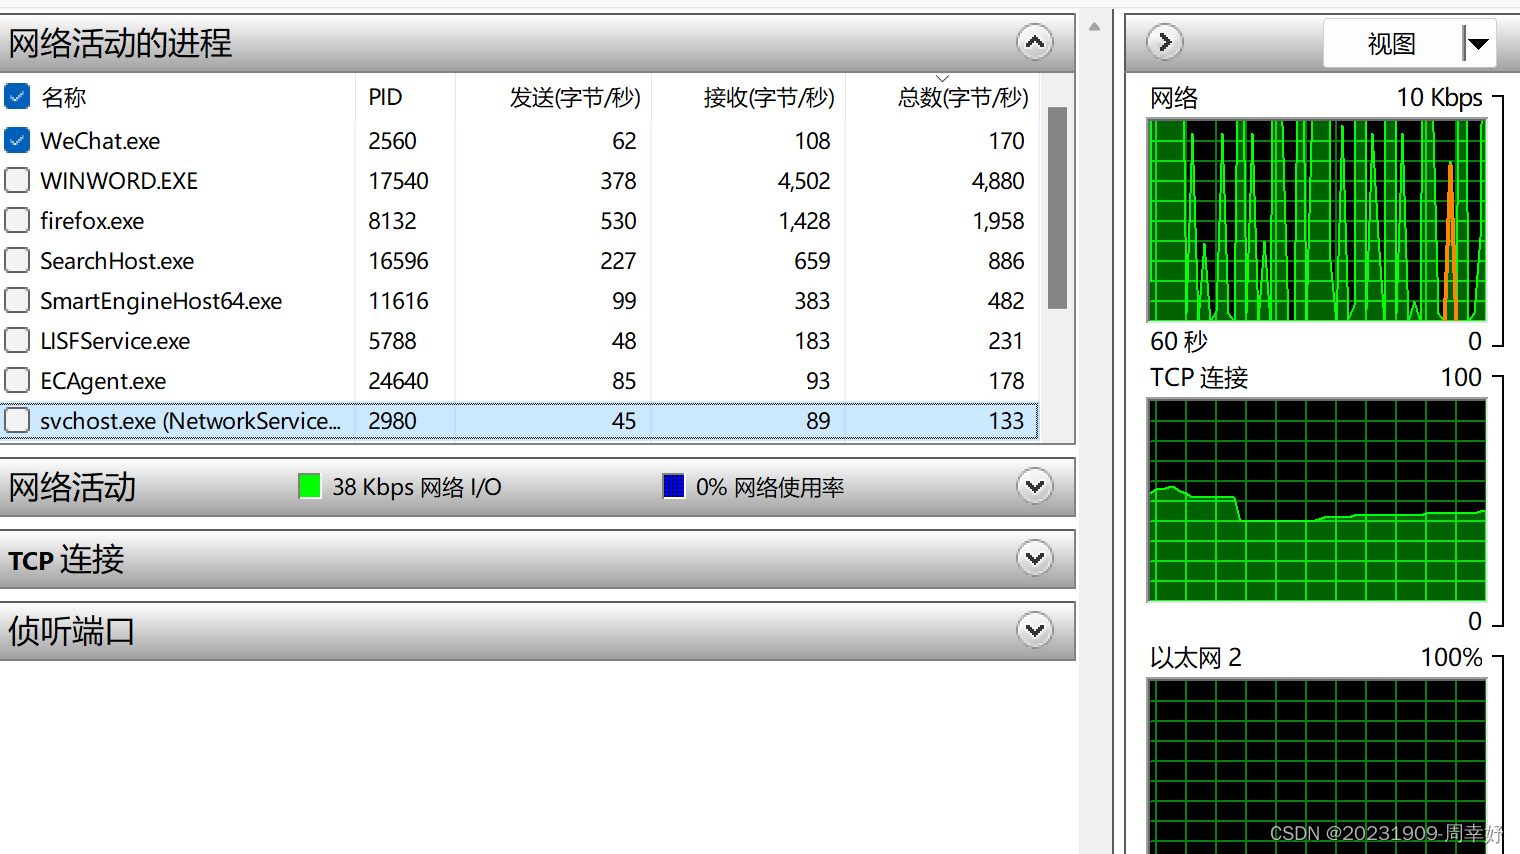Image resolution: width=1520 pixels, height=854 pixels.
Task: Click the 网络活动 section title
Action: click(72, 487)
